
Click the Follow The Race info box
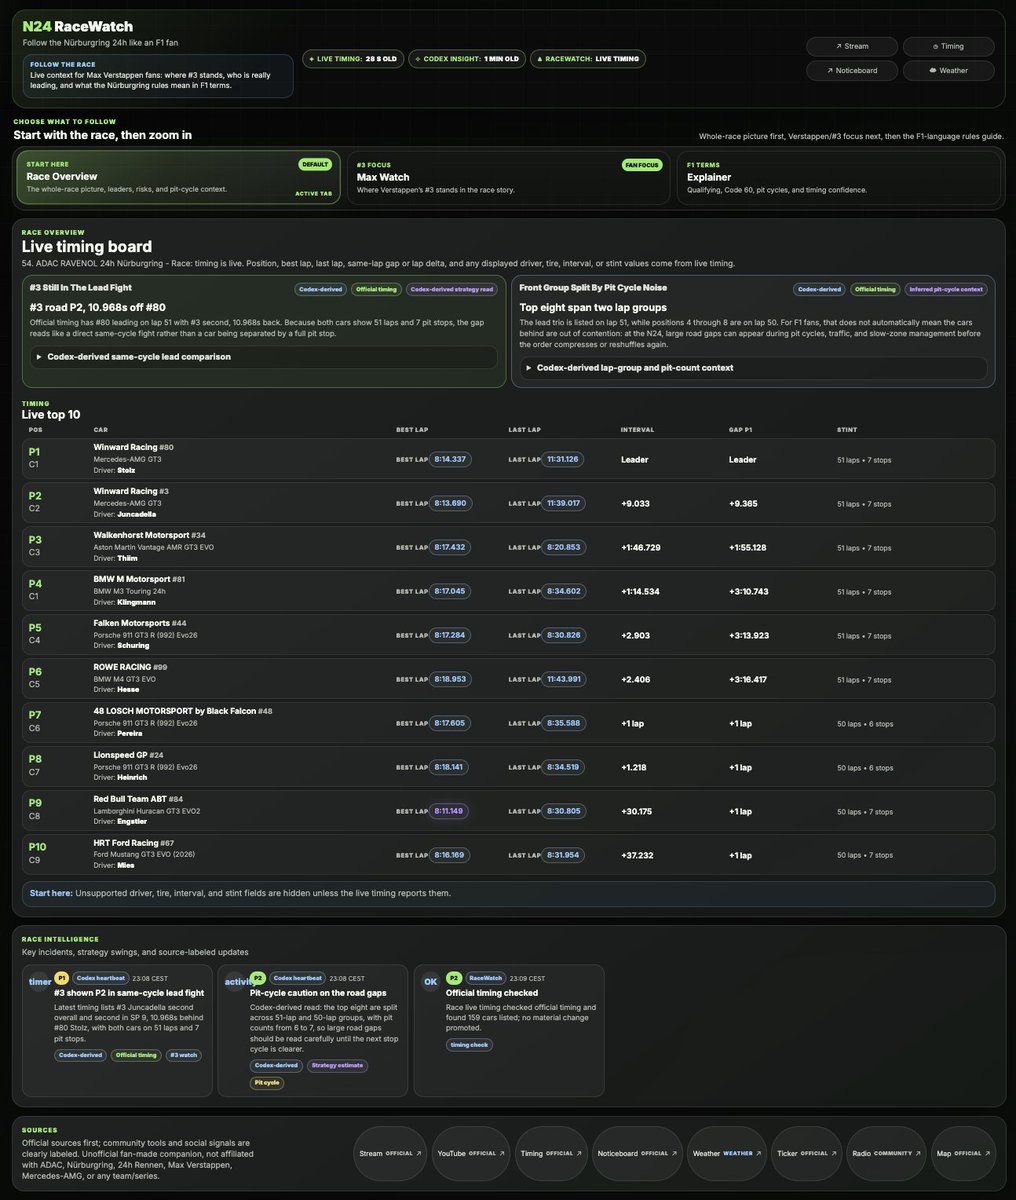pyautogui.click(x=158, y=76)
